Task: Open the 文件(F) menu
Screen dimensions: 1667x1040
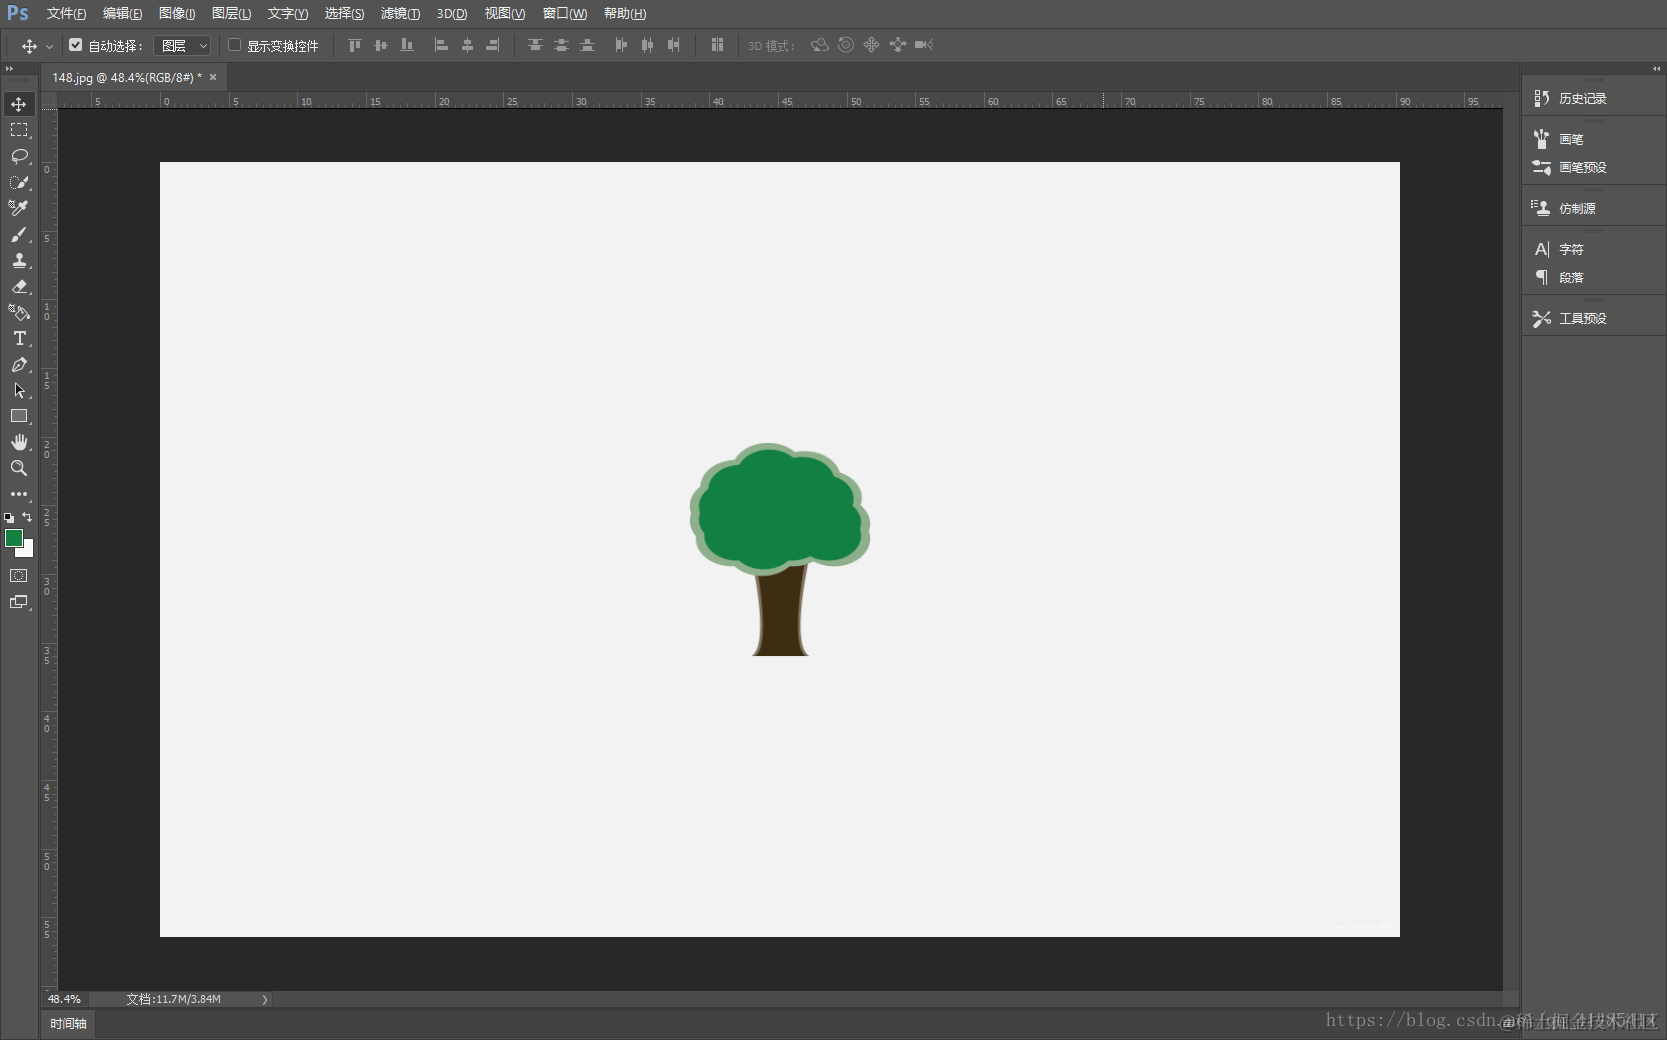Action: tap(66, 14)
